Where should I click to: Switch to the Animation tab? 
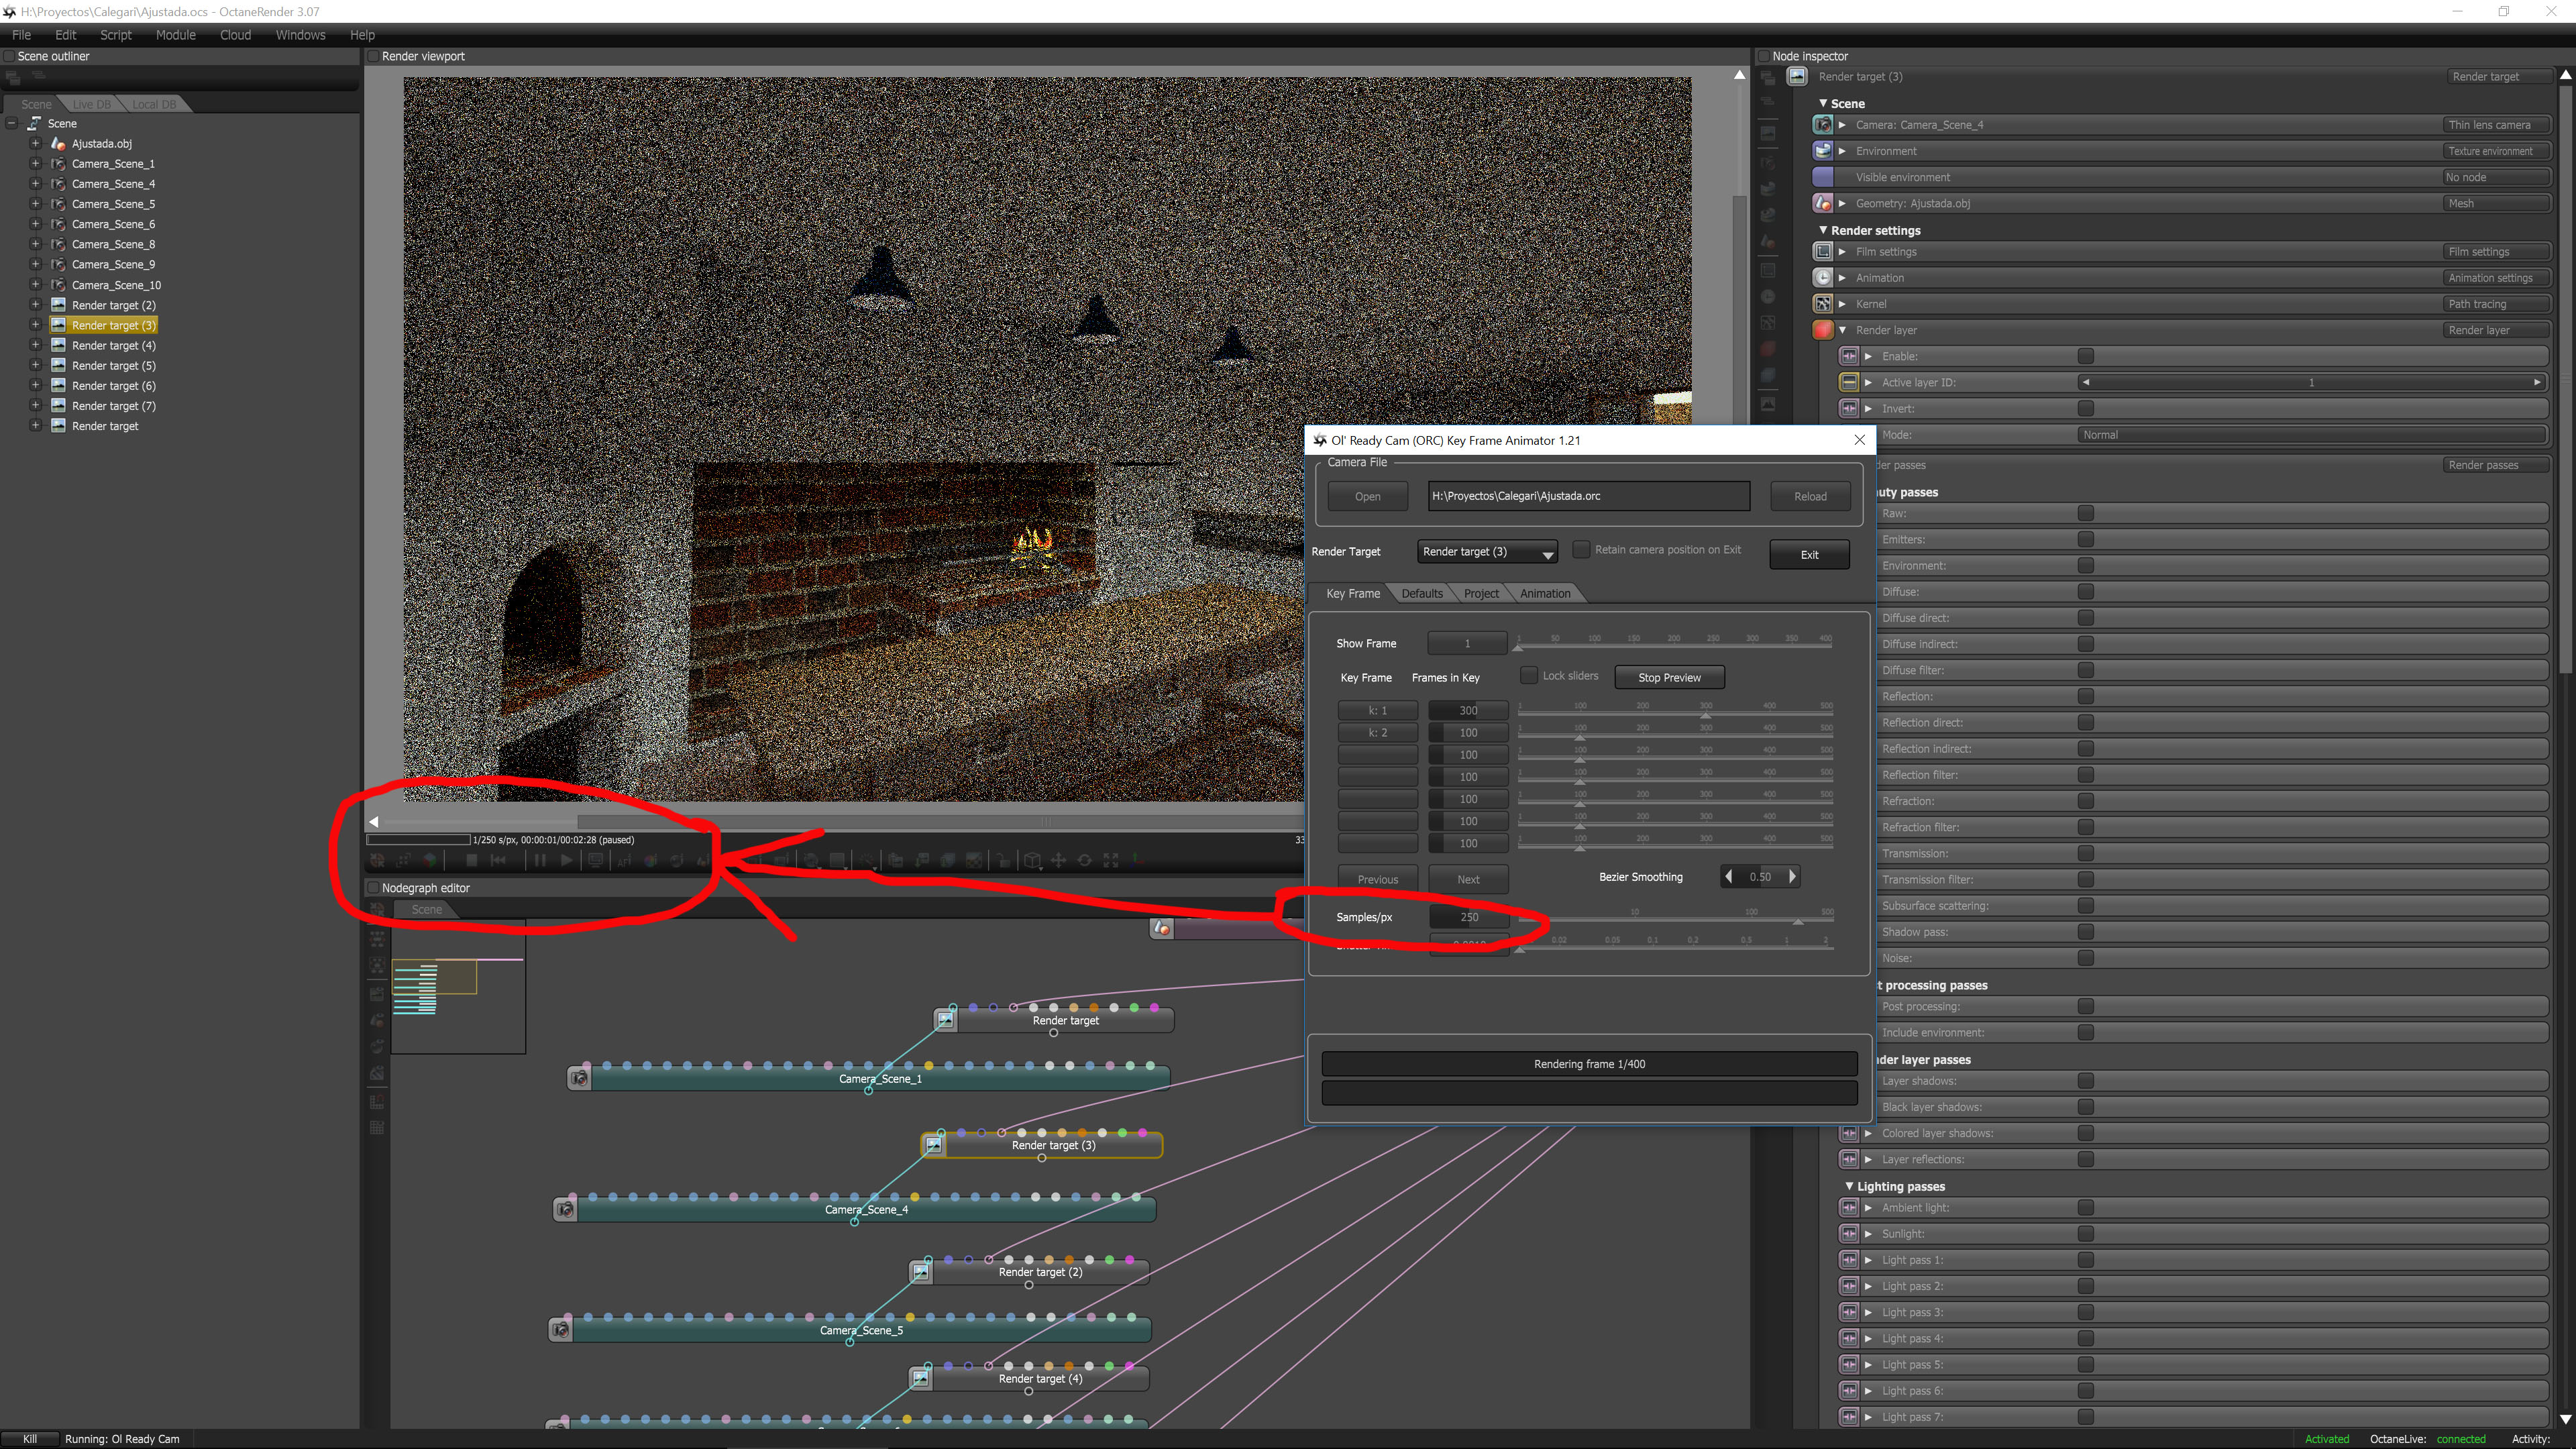[x=1544, y=594]
